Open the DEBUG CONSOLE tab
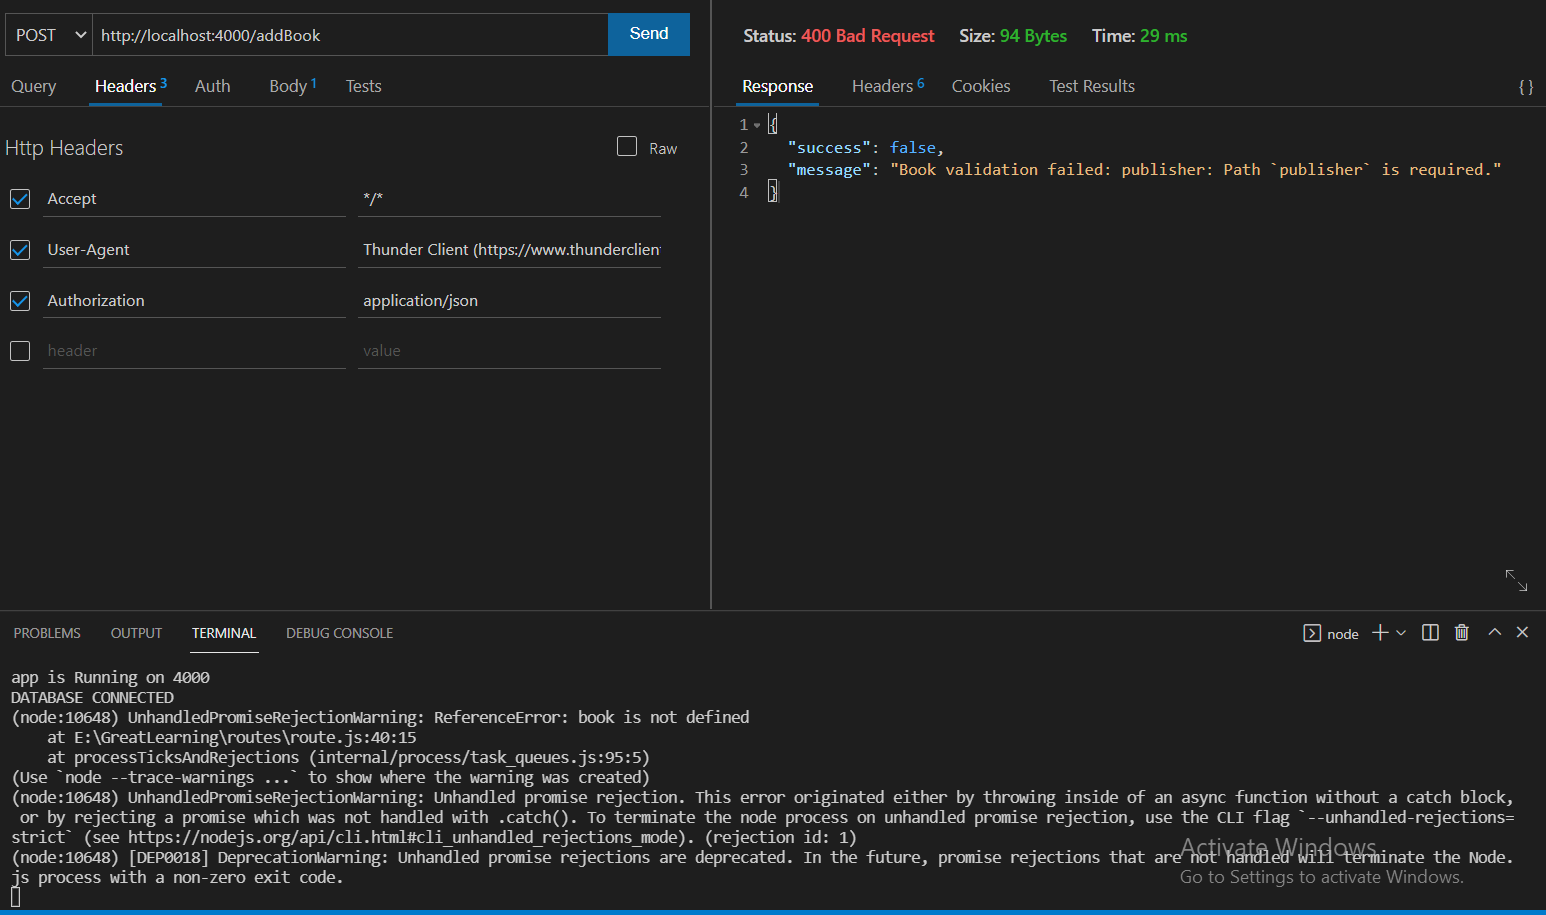1546x915 pixels. pos(339,633)
